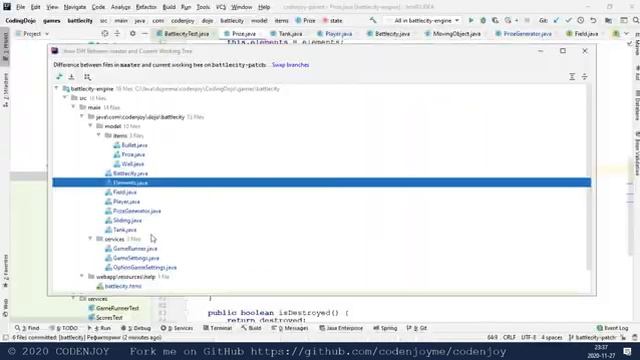This screenshot has height=360, width=640.
Task: Select OptionGameSettings.java in the diff tree
Action: pyautogui.click(x=144, y=267)
